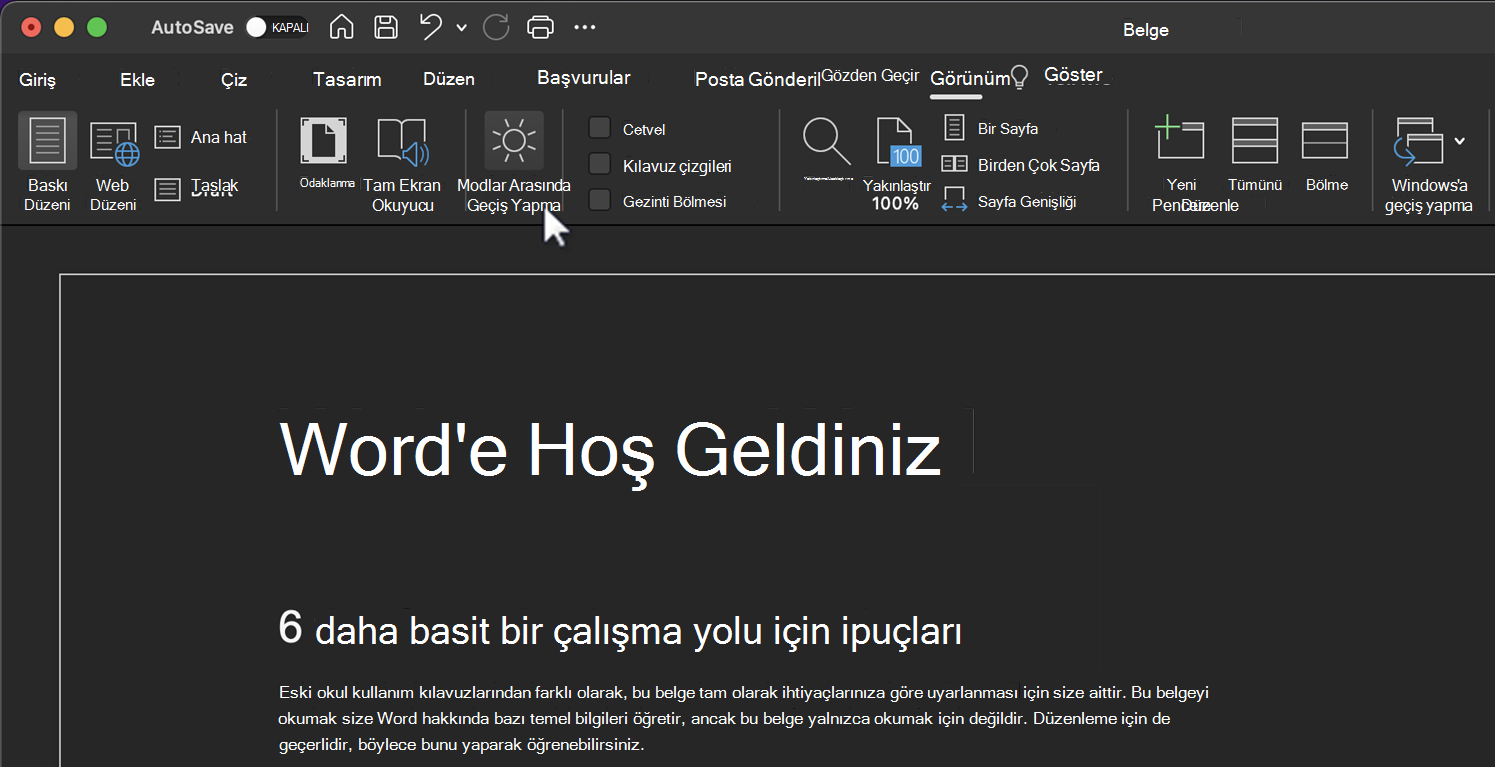Click the Göster lightbulb search field
Screen dimensions: 1495x767
tap(1058, 76)
